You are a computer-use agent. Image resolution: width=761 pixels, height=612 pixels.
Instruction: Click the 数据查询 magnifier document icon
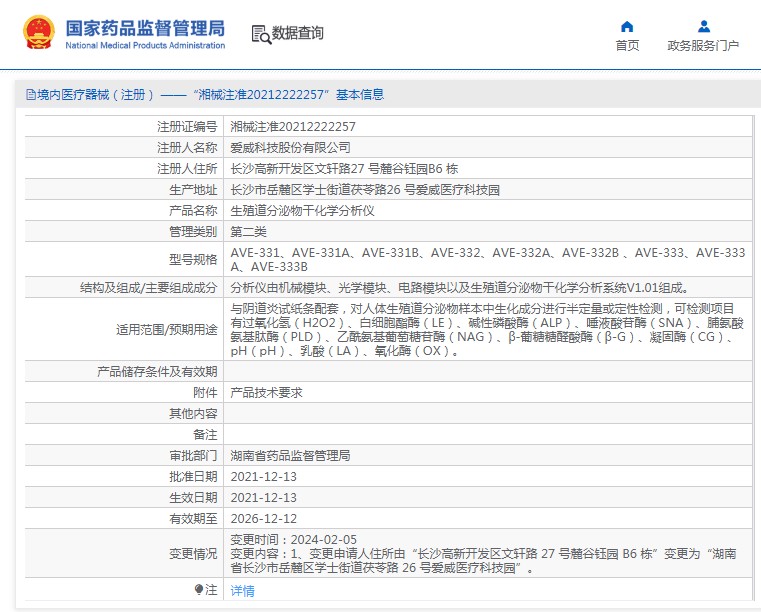coord(259,34)
